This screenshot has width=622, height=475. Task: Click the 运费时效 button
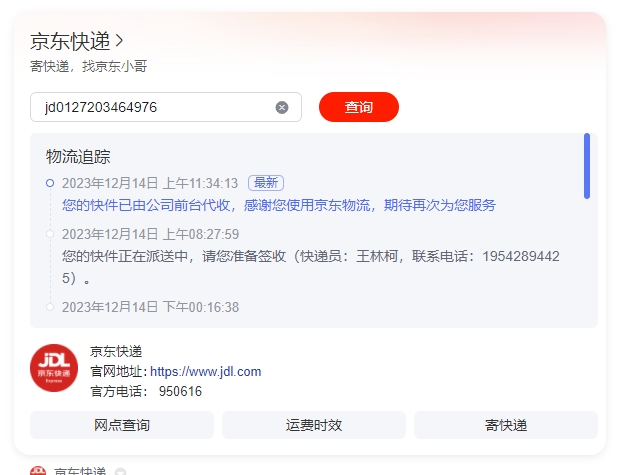coord(314,425)
